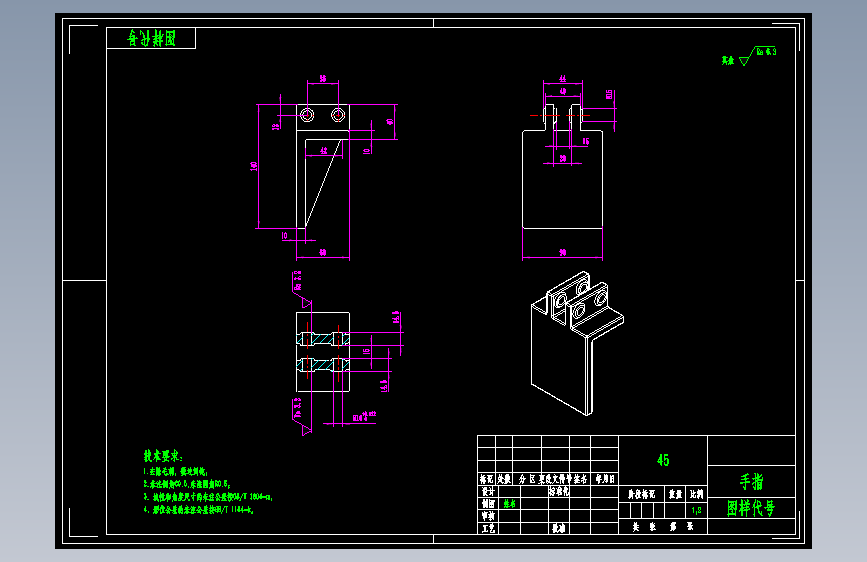This screenshot has height=562, width=867.
Task: Select the green name next to 制图
Action: [x=509, y=503]
